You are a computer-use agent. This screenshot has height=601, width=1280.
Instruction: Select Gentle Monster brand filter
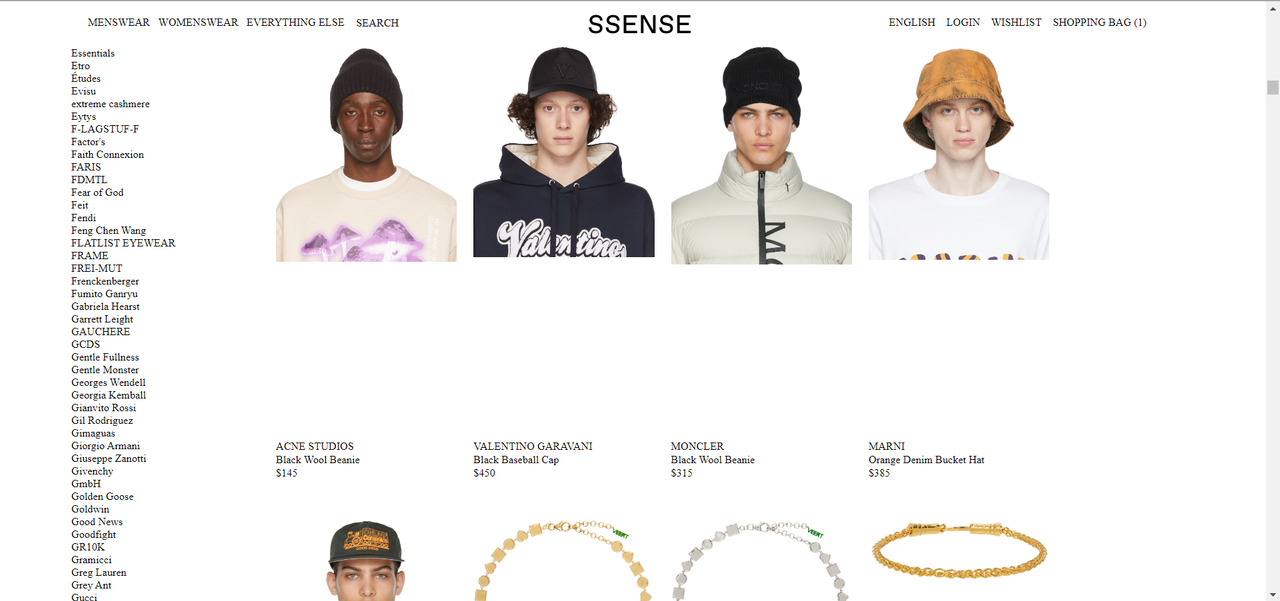[105, 370]
